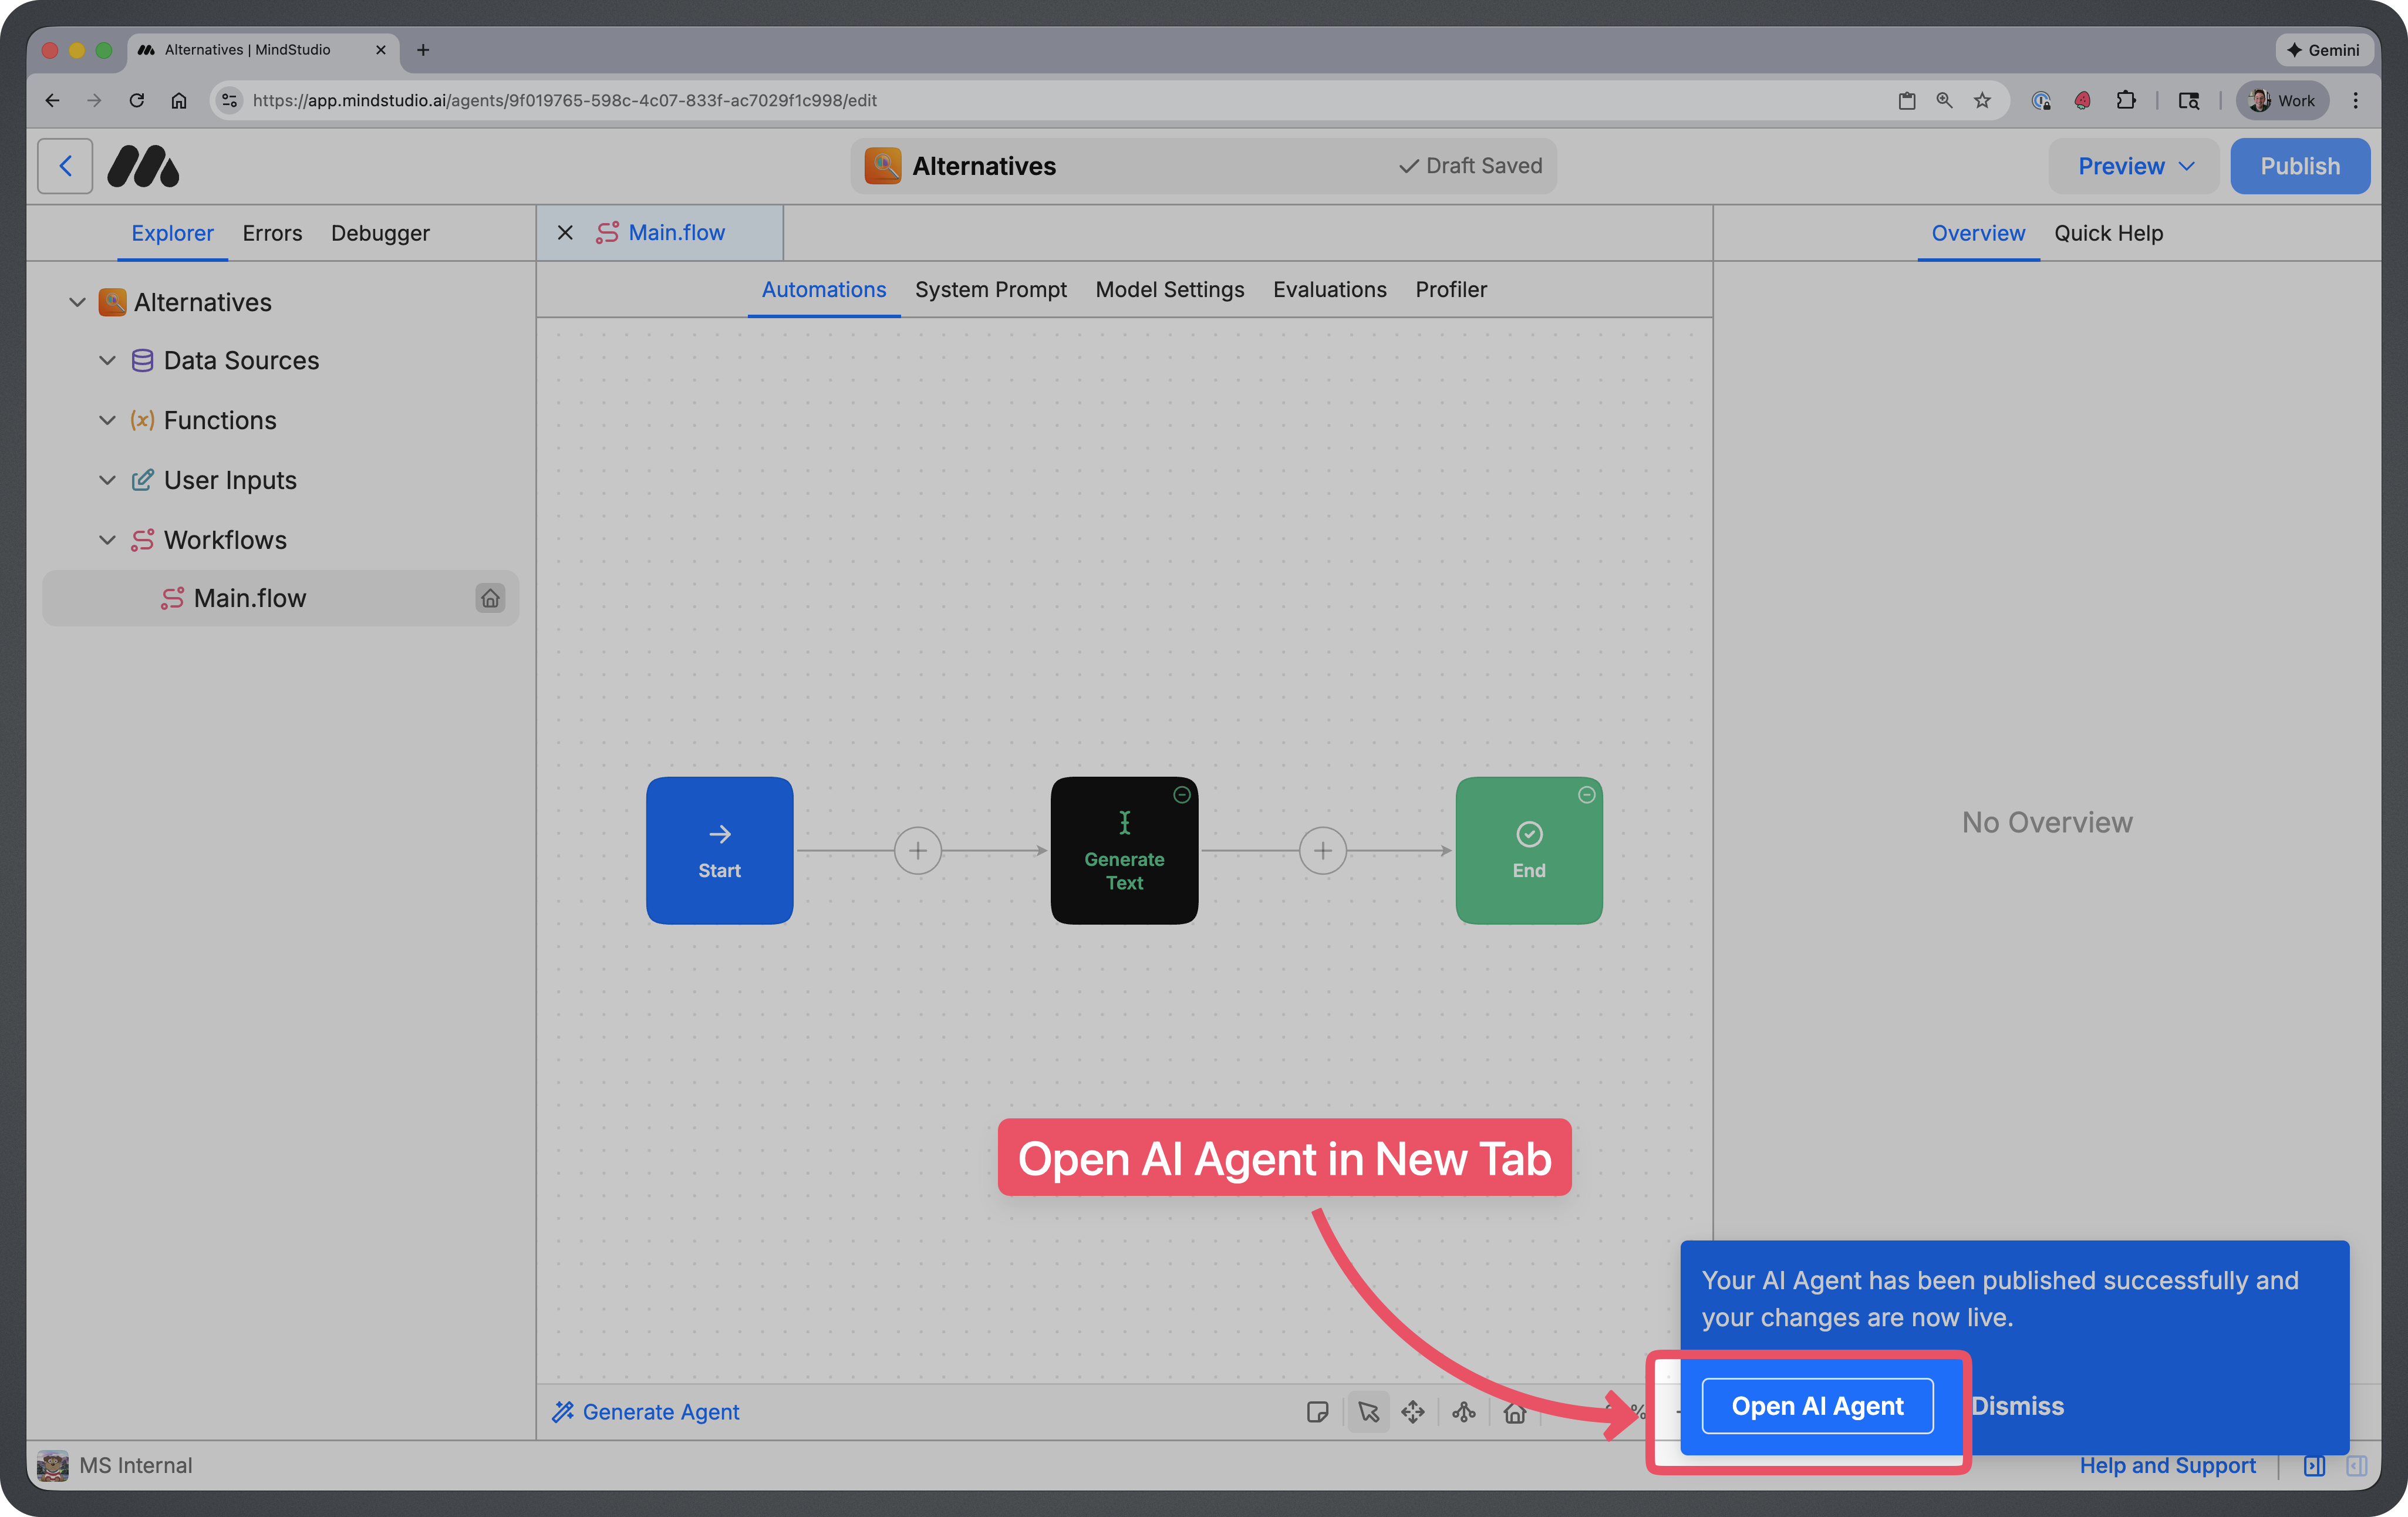Activate the cursor selection tool
This screenshot has width=2408, height=1517.
[1368, 1412]
